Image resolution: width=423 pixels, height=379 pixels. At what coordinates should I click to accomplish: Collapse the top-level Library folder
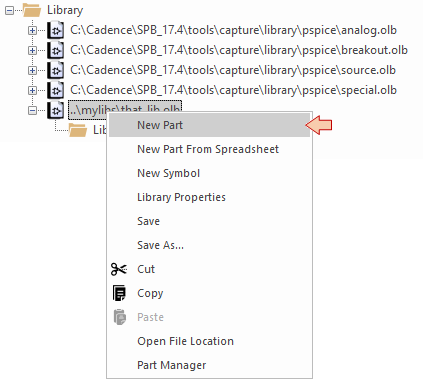[9, 11]
